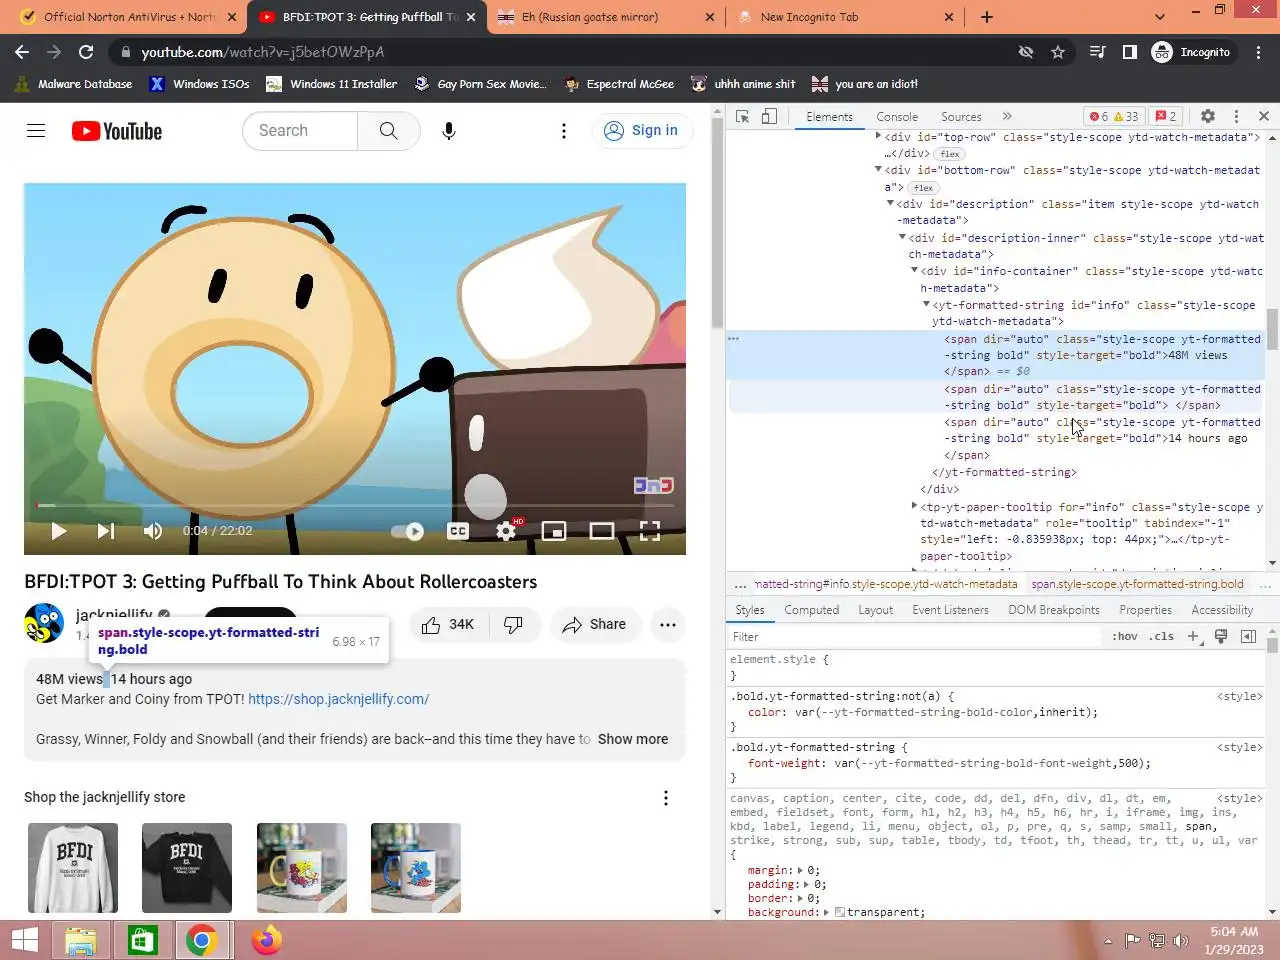This screenshot has height=960, width=1280.
Task: Show more DevTools tabs chevron
Action: pyautogui.click(x=1007, y=117)
